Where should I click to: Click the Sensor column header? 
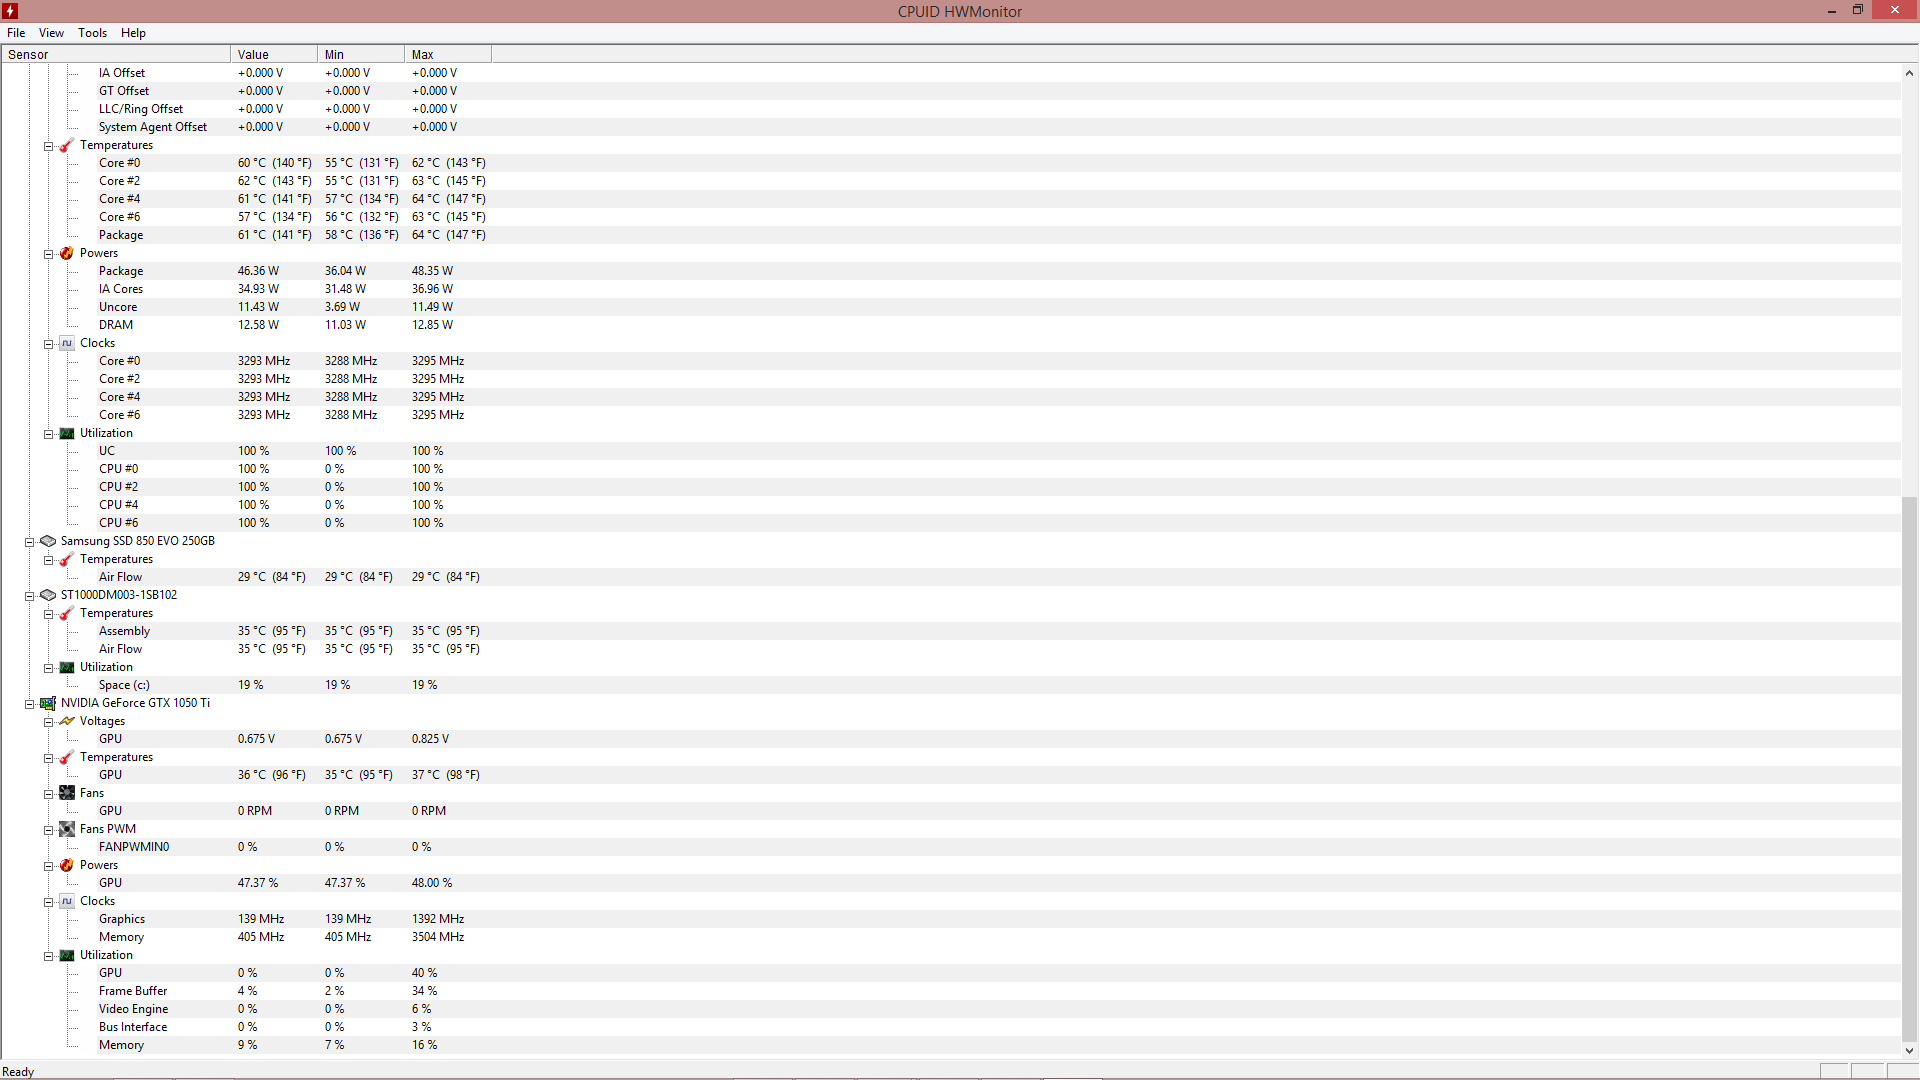115,55
